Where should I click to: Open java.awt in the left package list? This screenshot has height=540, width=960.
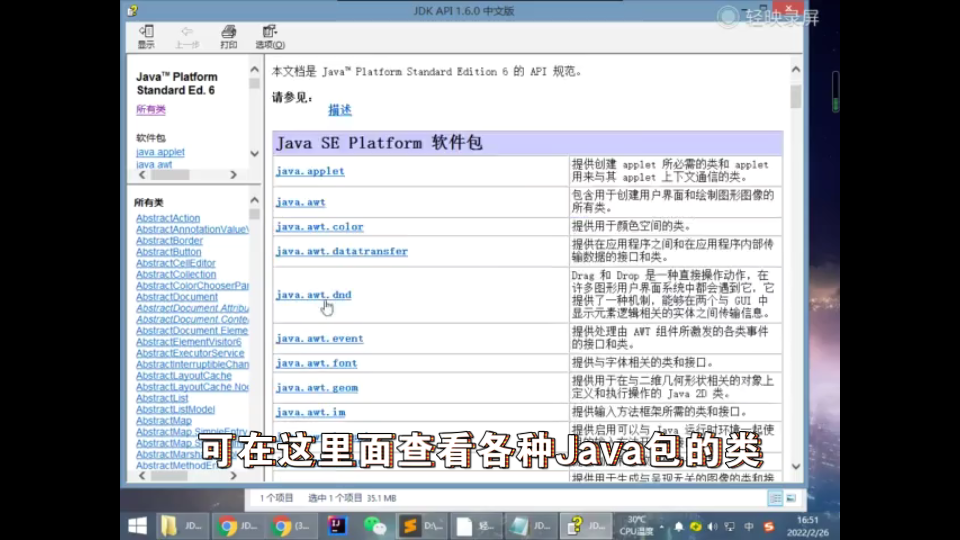coord(154,165)
